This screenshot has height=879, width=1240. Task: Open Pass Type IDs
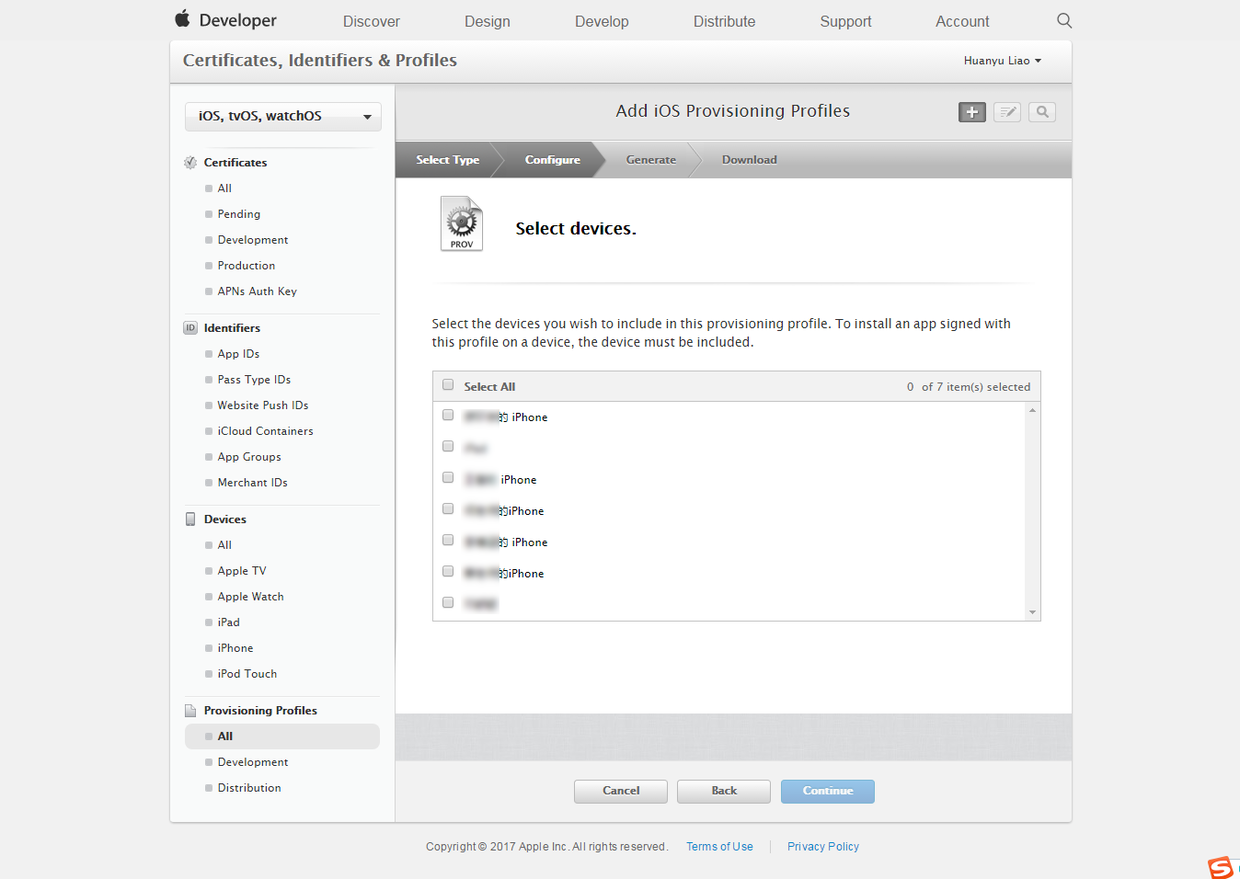pos(254,380)
